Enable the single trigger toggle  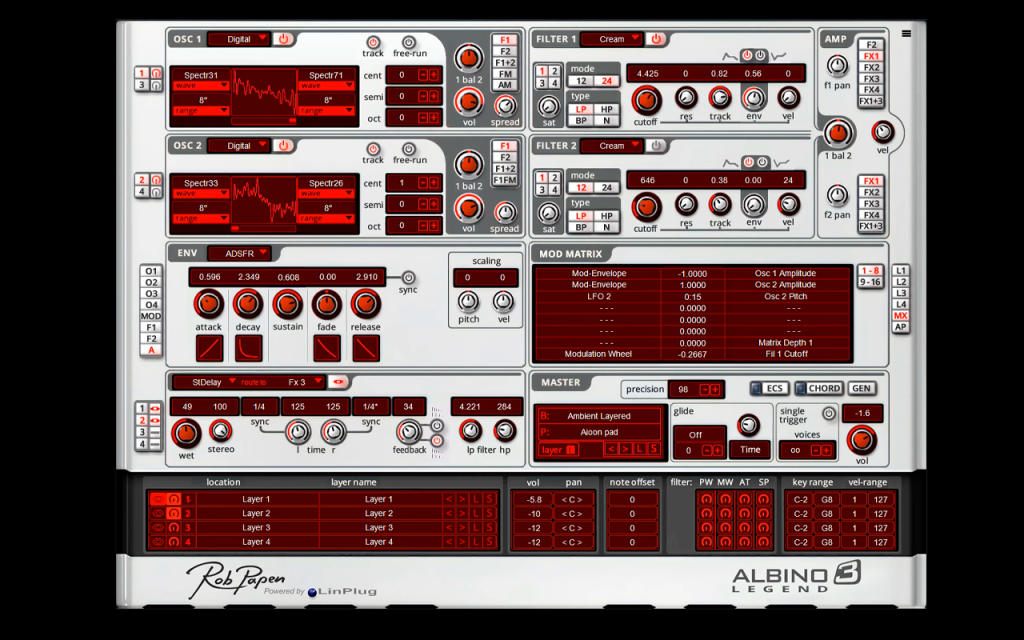828,413
